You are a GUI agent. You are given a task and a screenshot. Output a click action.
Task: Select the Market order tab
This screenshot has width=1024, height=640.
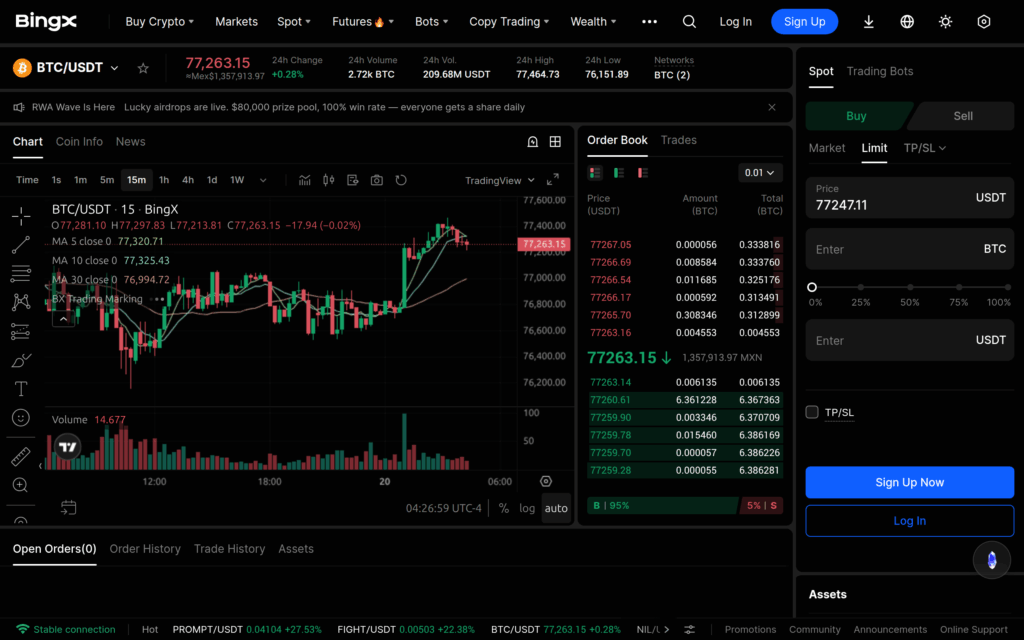click(827, 148)
